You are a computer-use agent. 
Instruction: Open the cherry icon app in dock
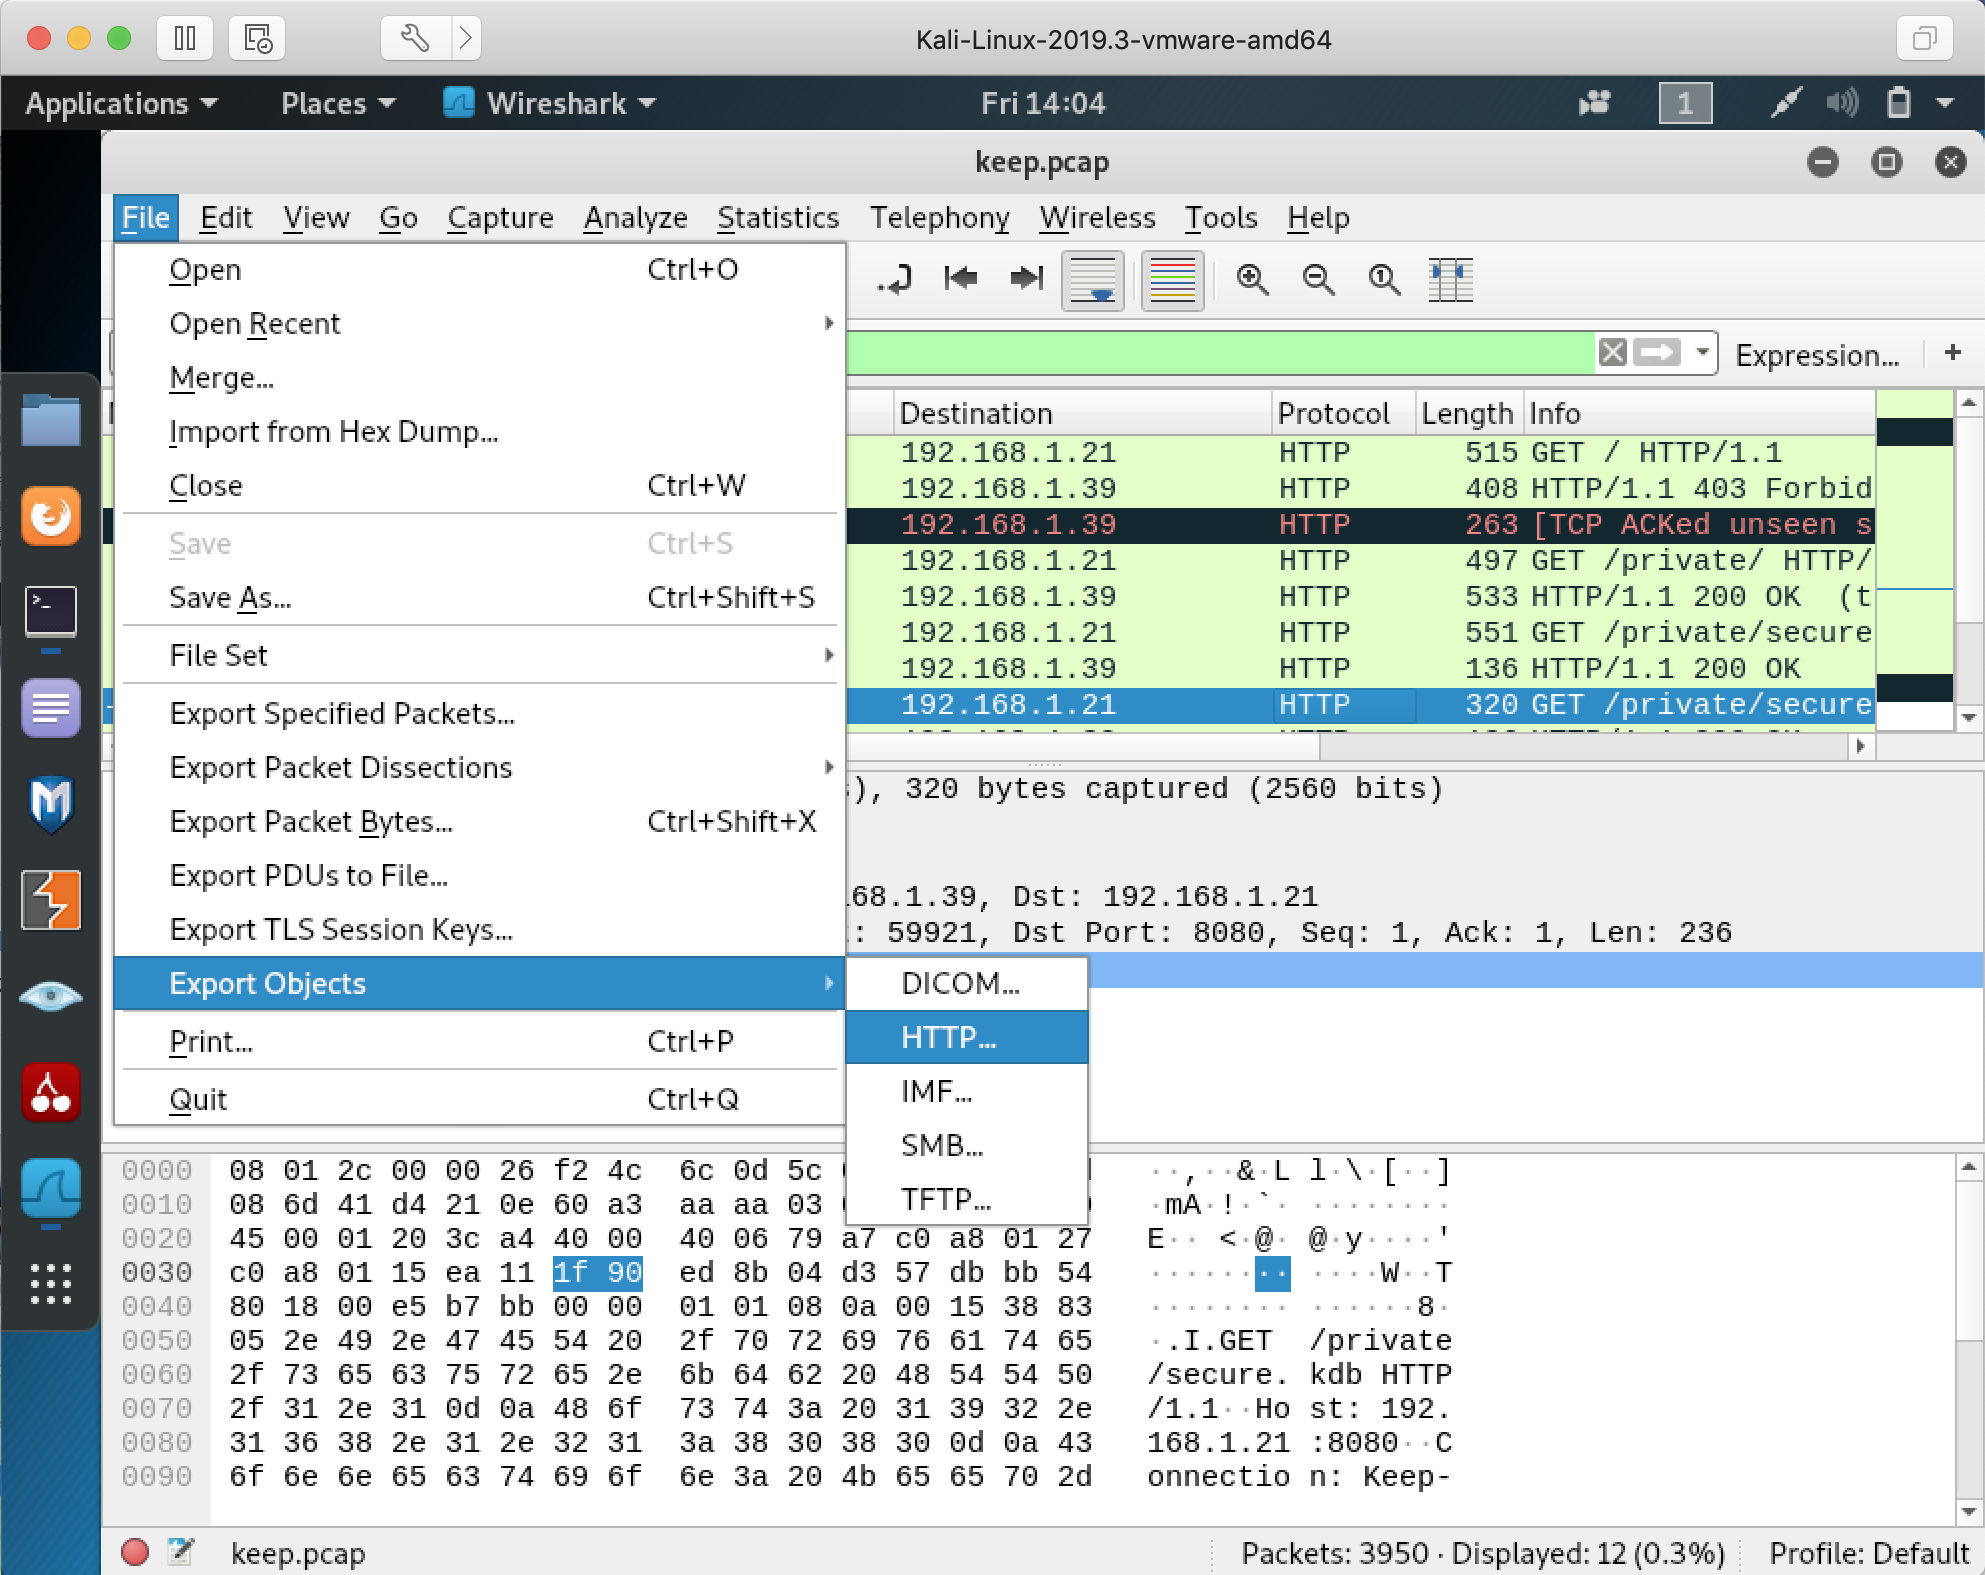(x=50, y=1092)
